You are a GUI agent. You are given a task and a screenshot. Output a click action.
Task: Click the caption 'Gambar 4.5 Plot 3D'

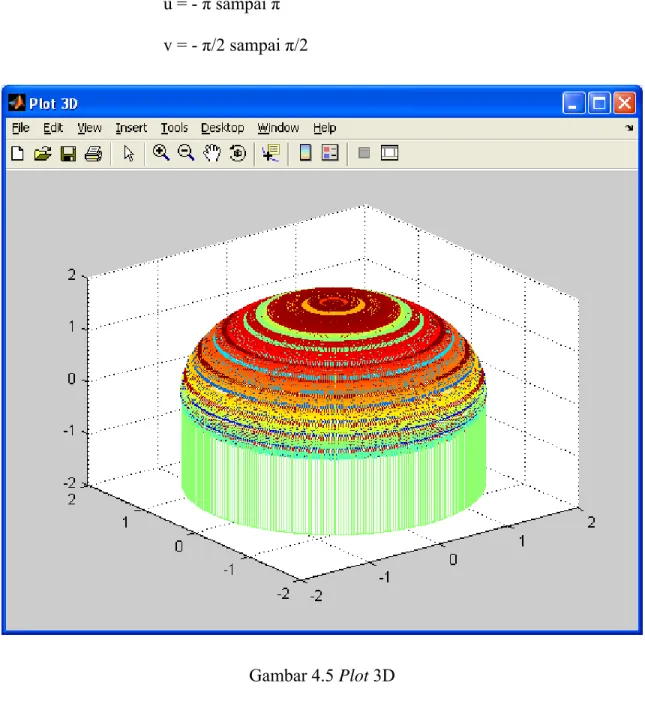coord(322,675)
